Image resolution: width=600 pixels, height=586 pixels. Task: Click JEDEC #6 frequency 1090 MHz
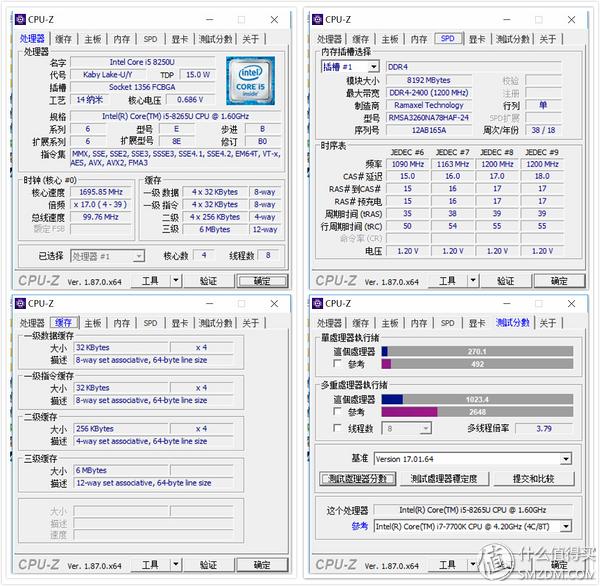pos(408,164)
